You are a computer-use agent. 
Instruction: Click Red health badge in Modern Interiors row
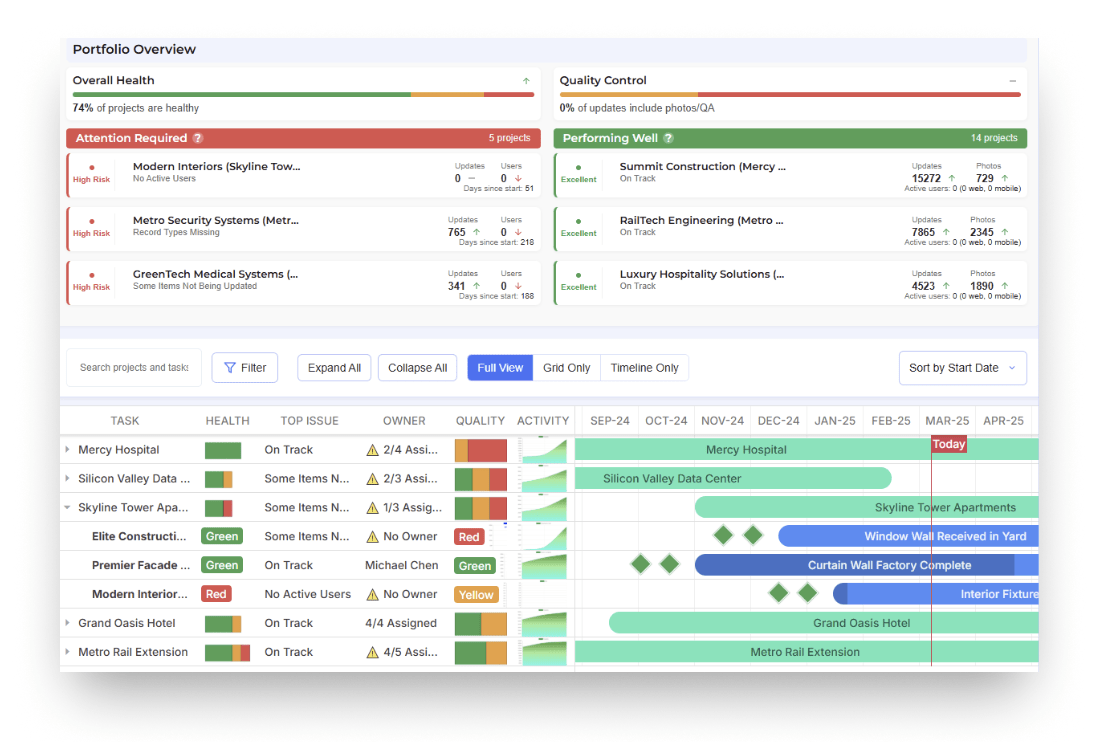[216, 594]
